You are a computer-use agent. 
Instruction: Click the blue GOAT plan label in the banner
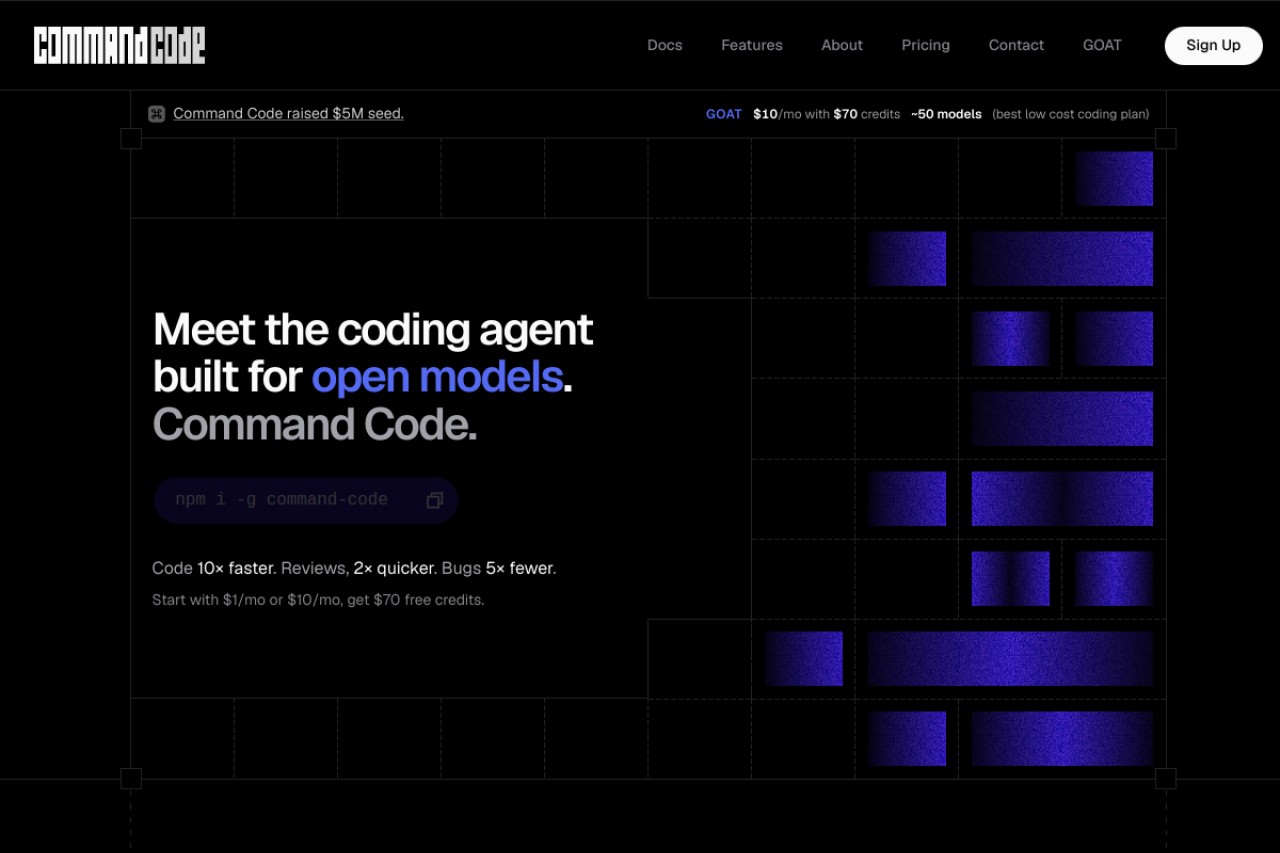tap(724, 114)
